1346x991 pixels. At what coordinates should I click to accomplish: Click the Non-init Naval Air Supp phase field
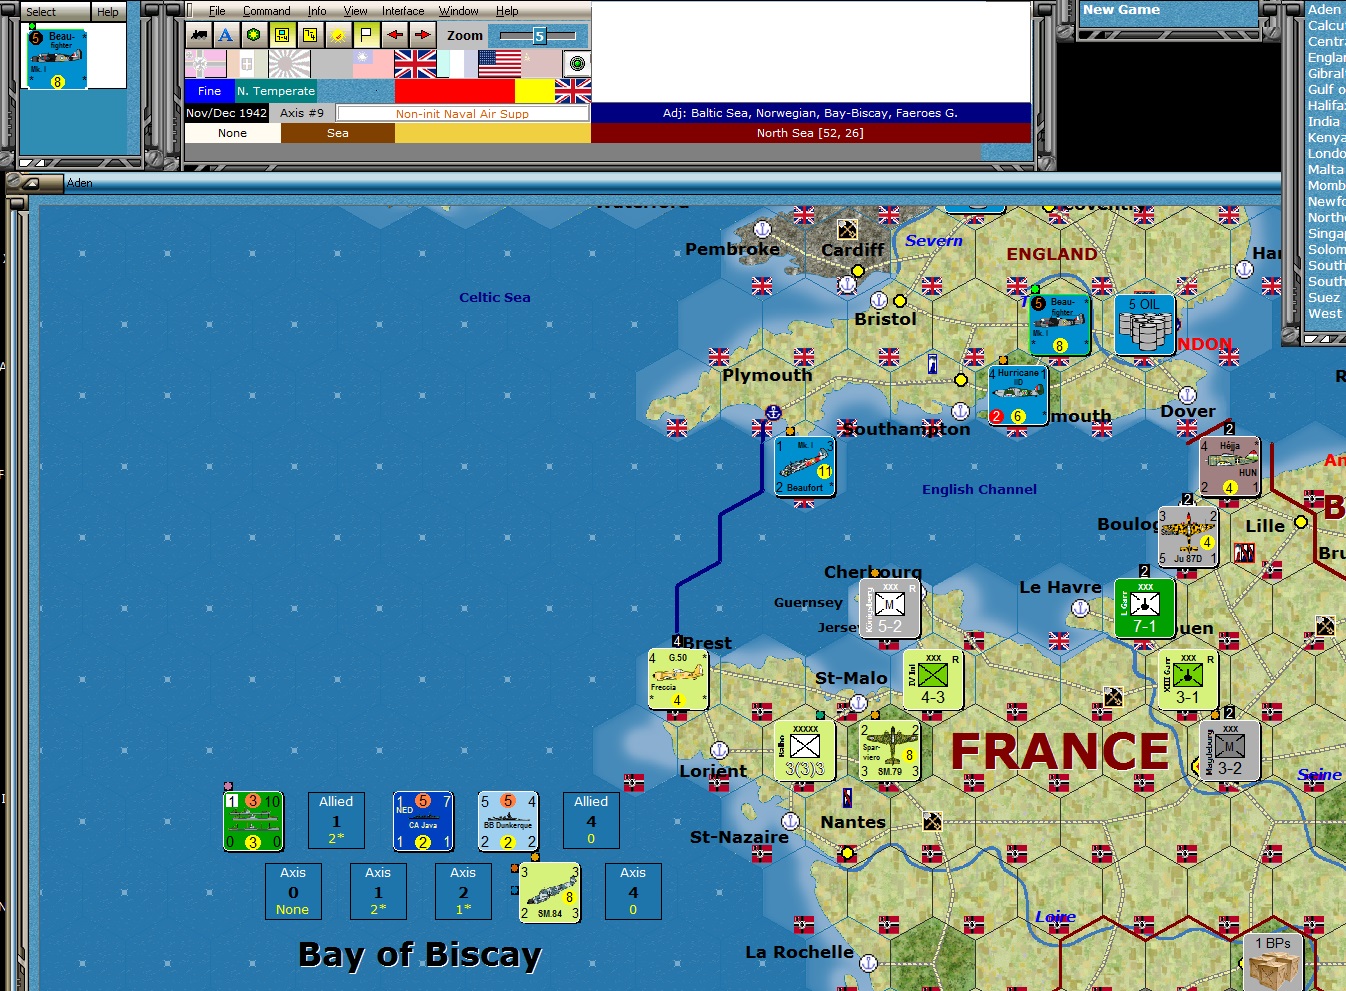462,113
